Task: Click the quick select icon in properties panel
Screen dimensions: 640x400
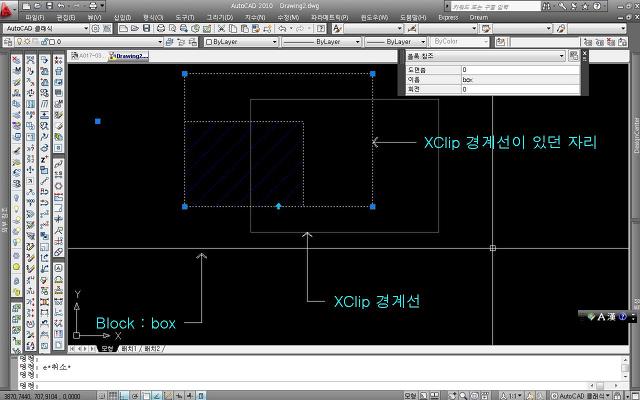Action: point(573,56)
